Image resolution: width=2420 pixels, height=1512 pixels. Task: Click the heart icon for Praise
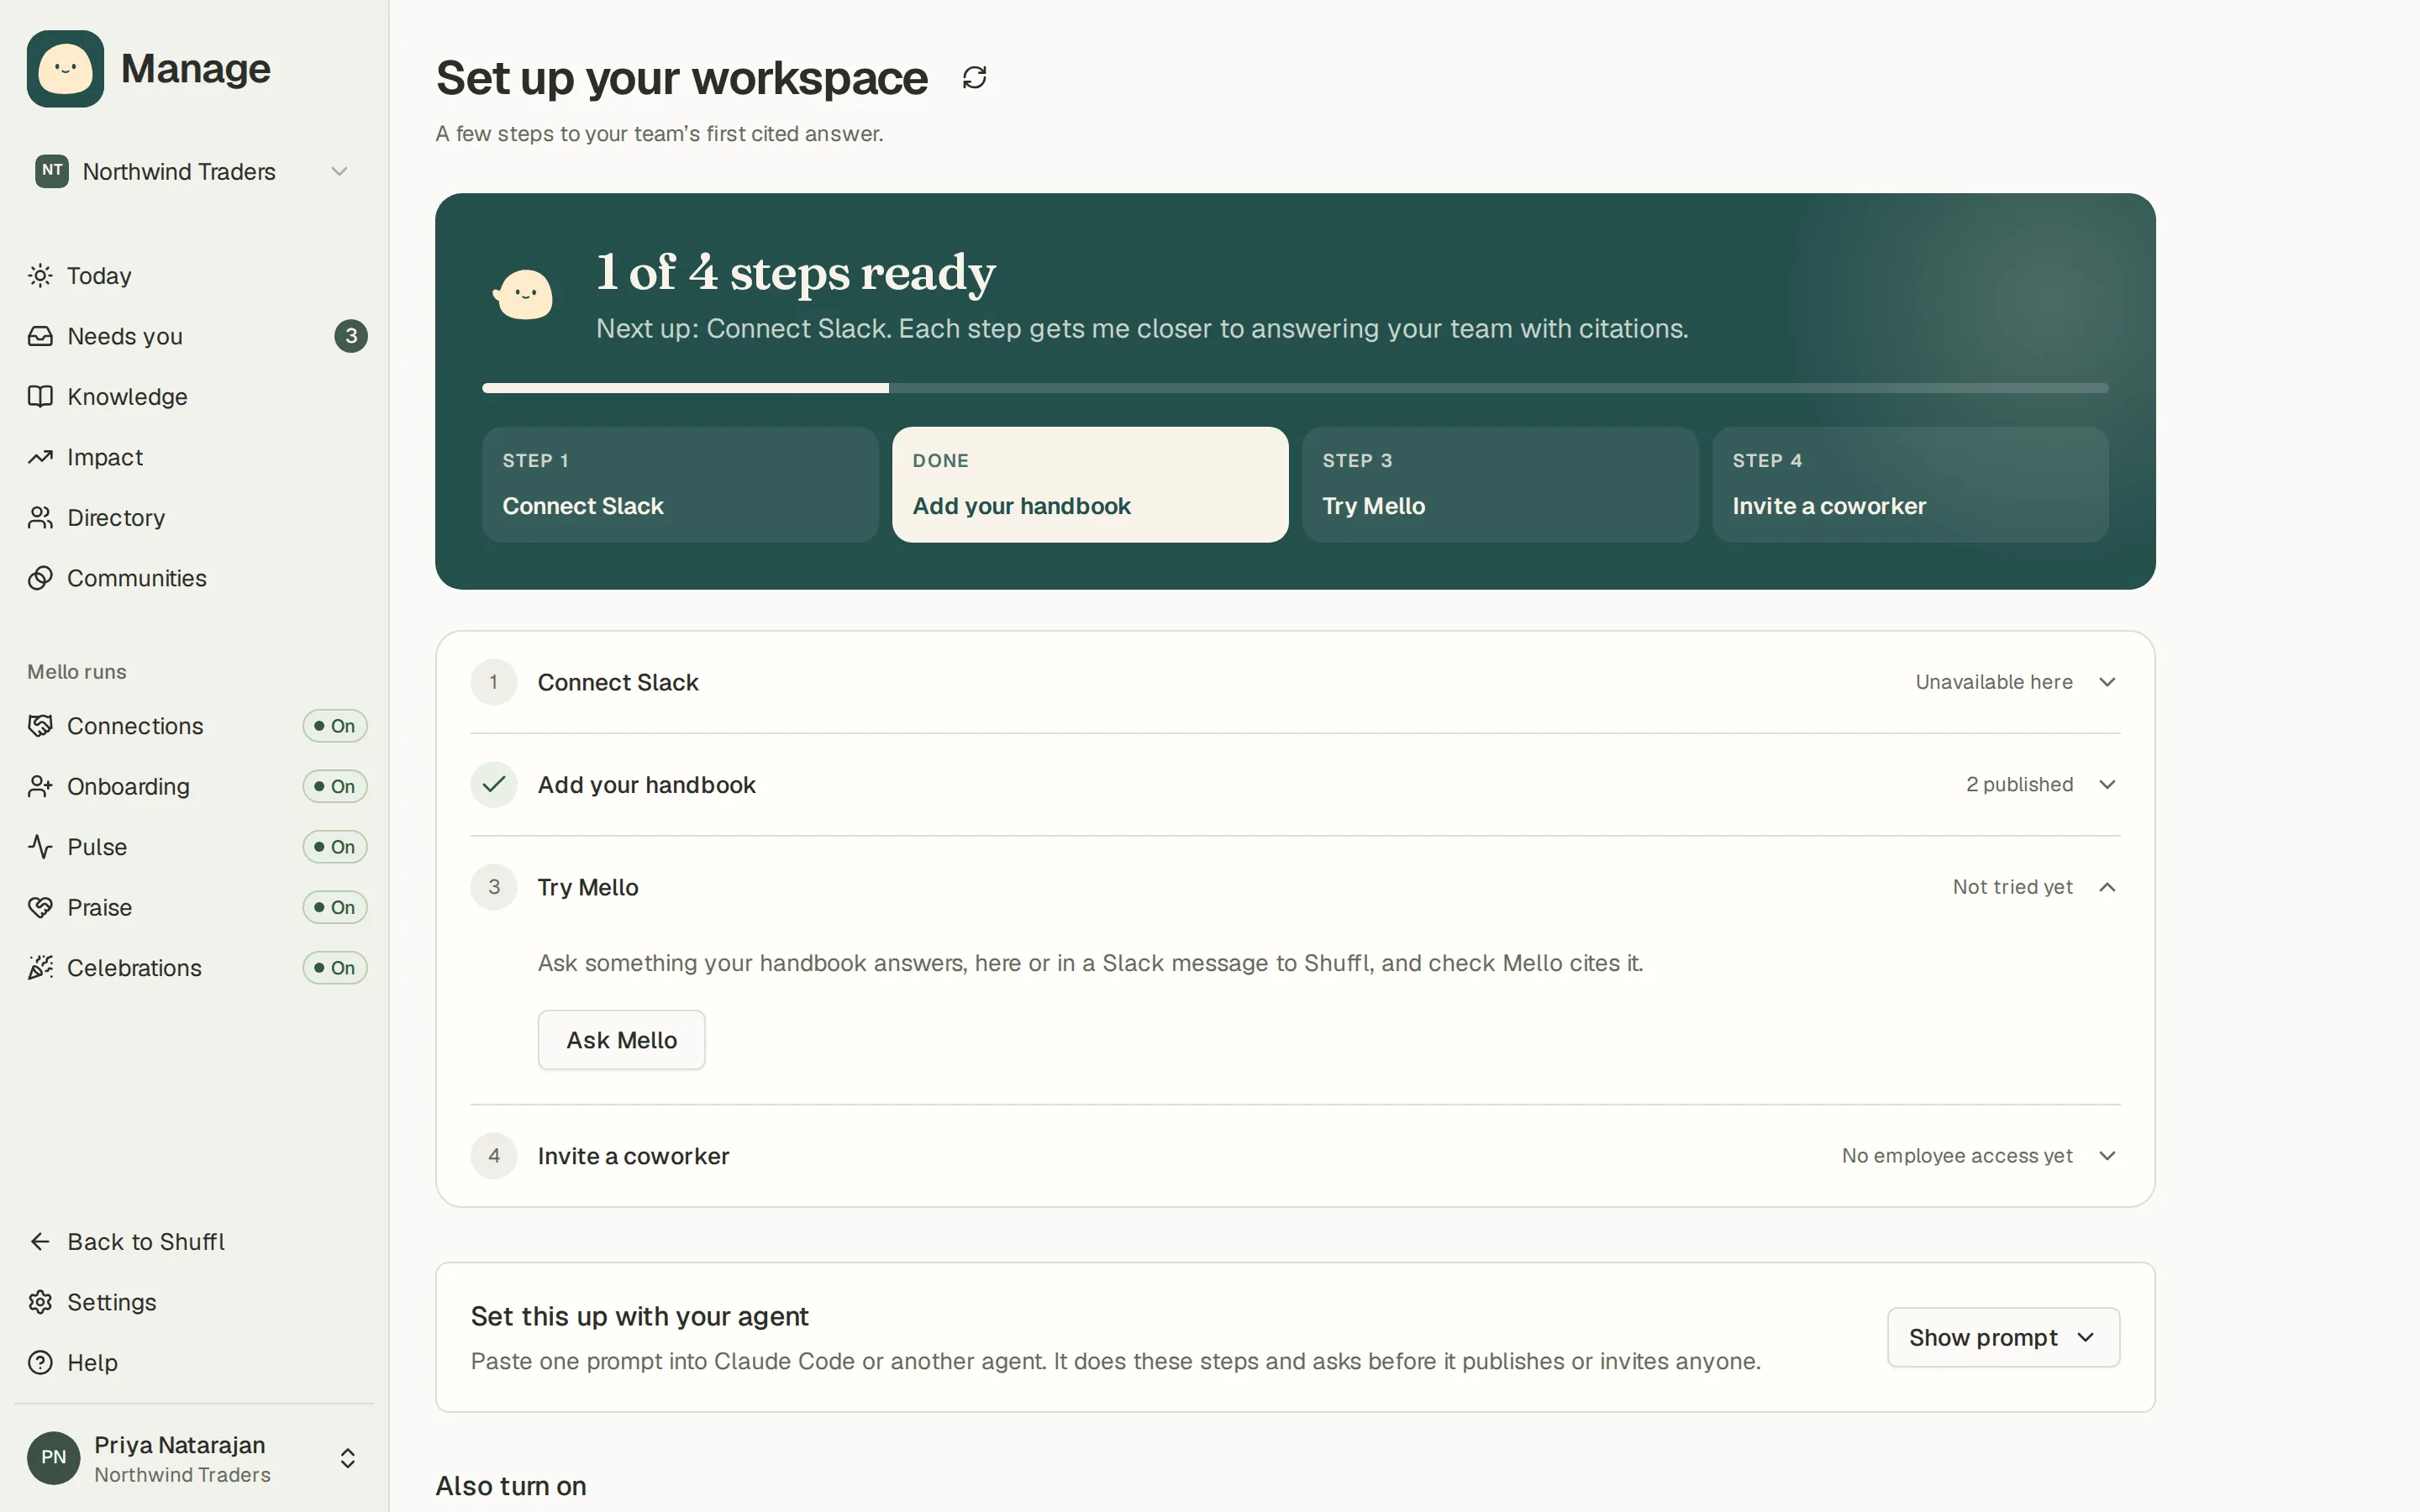pyautogui.click(x=40, y=908)
